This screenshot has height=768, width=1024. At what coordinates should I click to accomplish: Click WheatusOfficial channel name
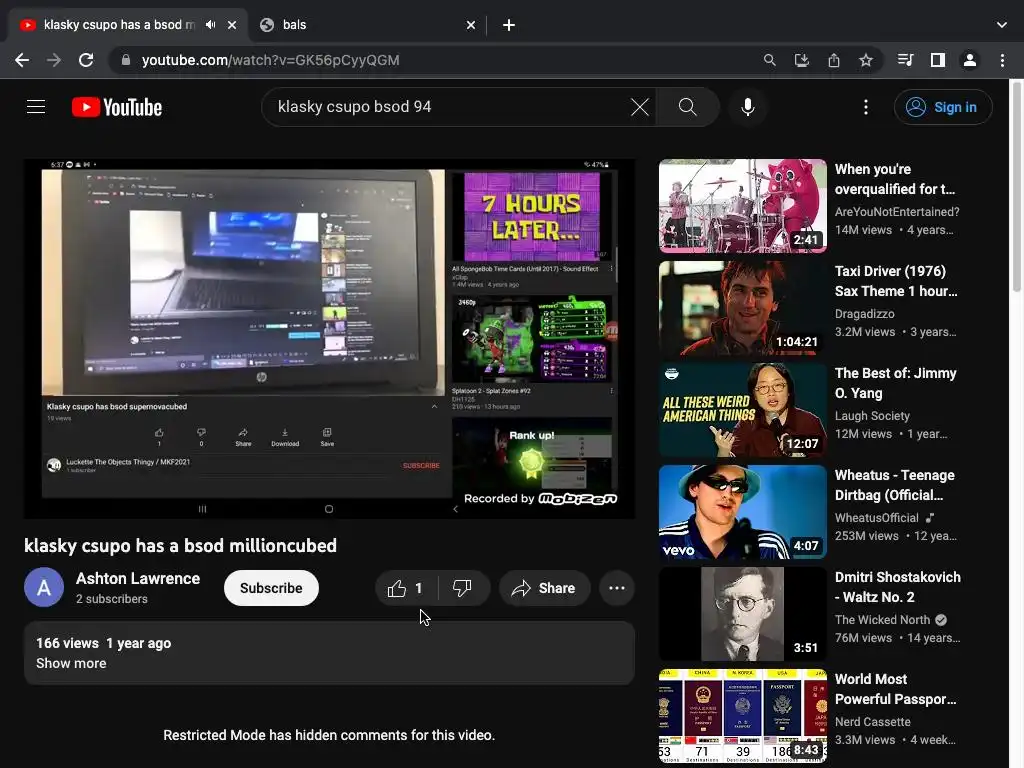(876, 517)
